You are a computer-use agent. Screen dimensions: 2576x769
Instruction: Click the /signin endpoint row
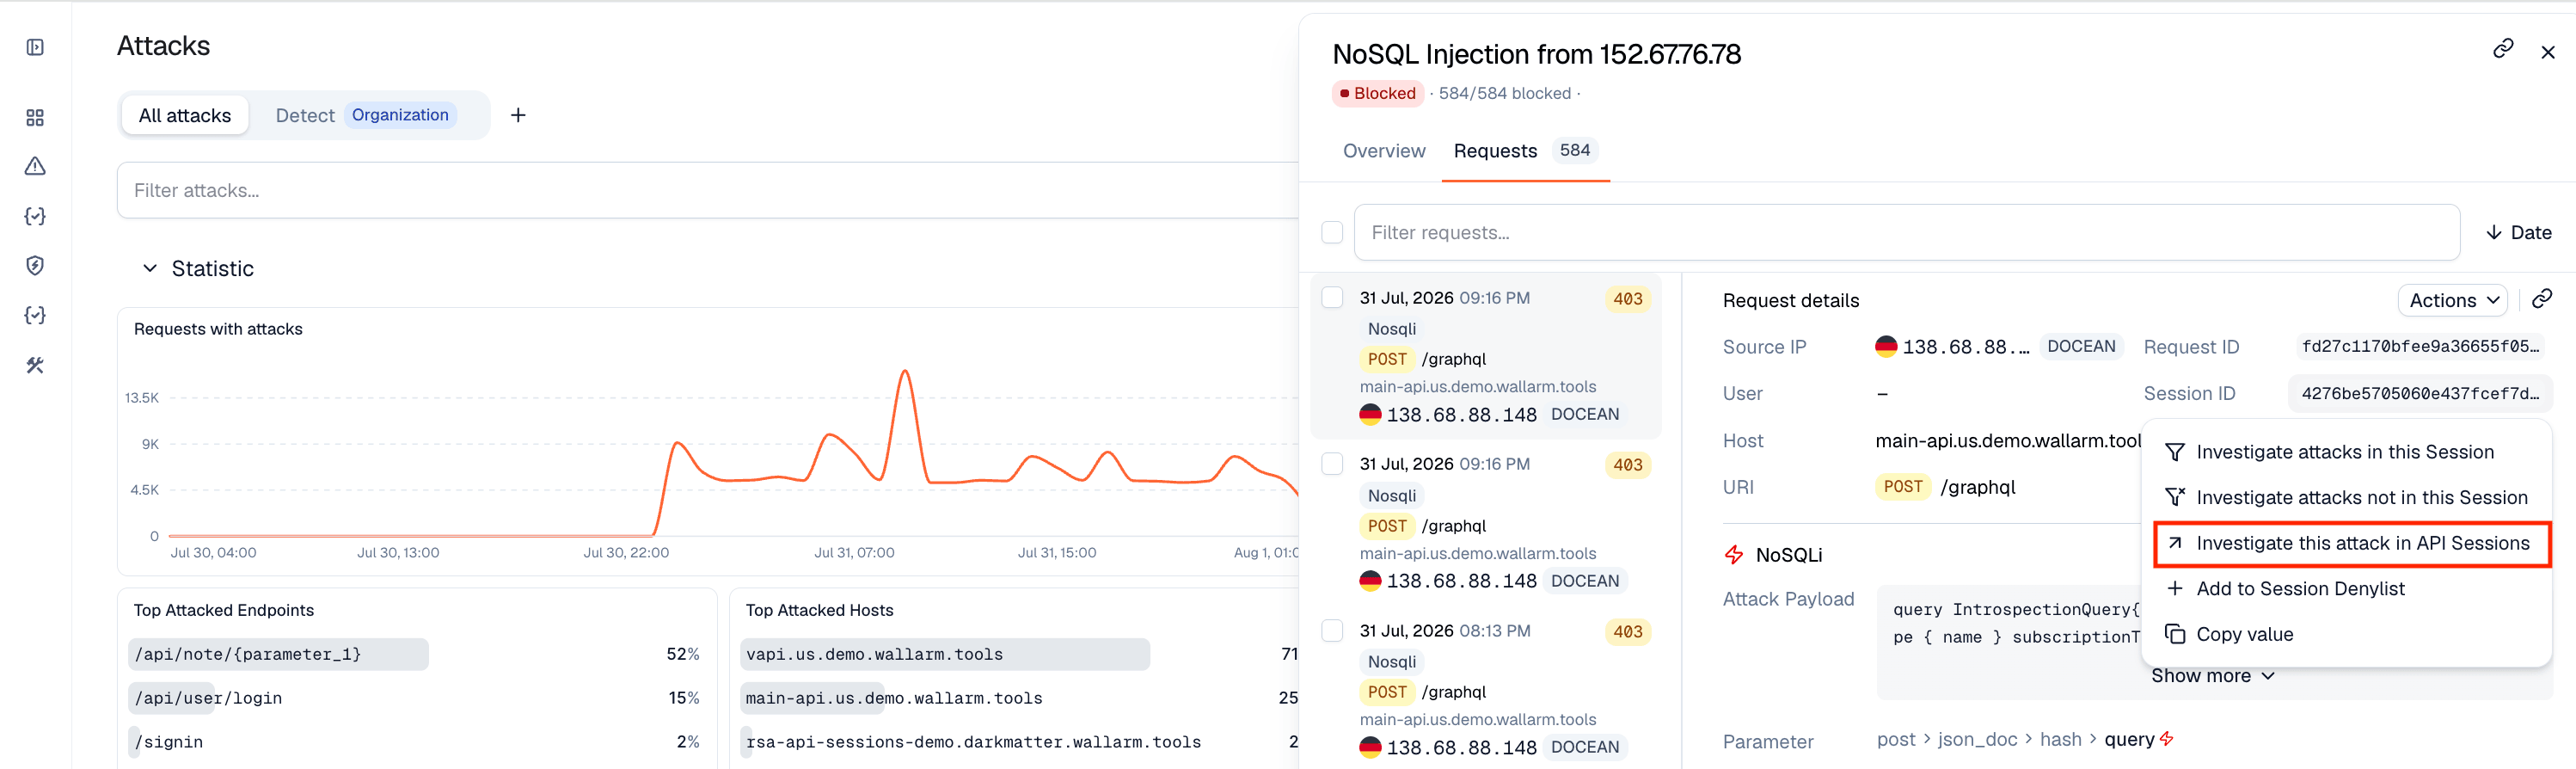click(x=415, y=742)
